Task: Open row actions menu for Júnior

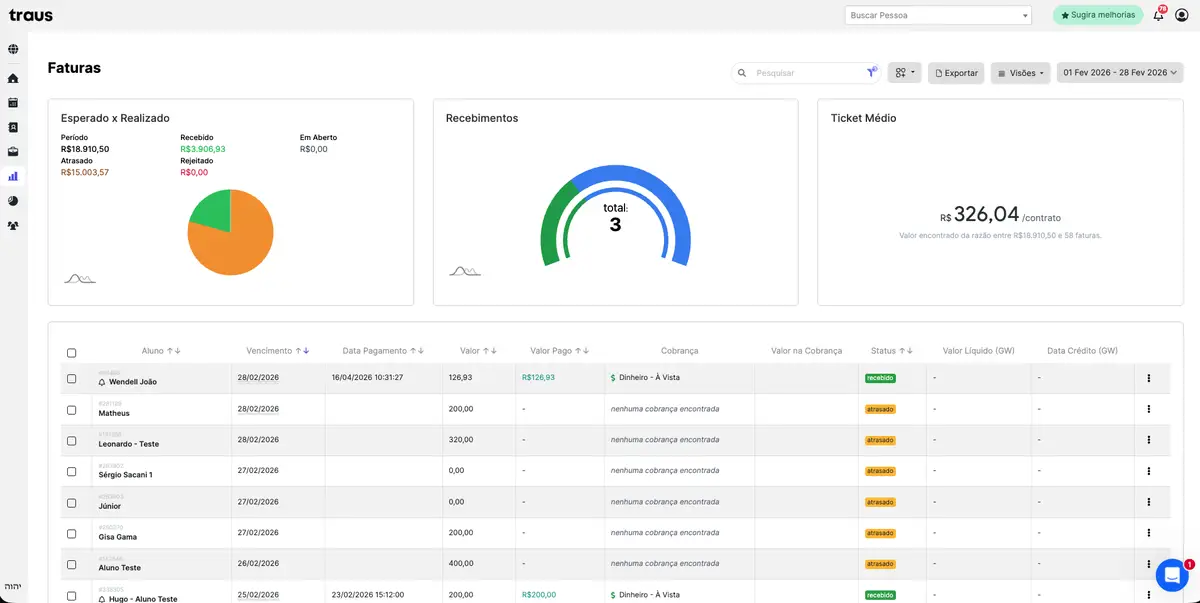Action: click(x=1148, y=502)
